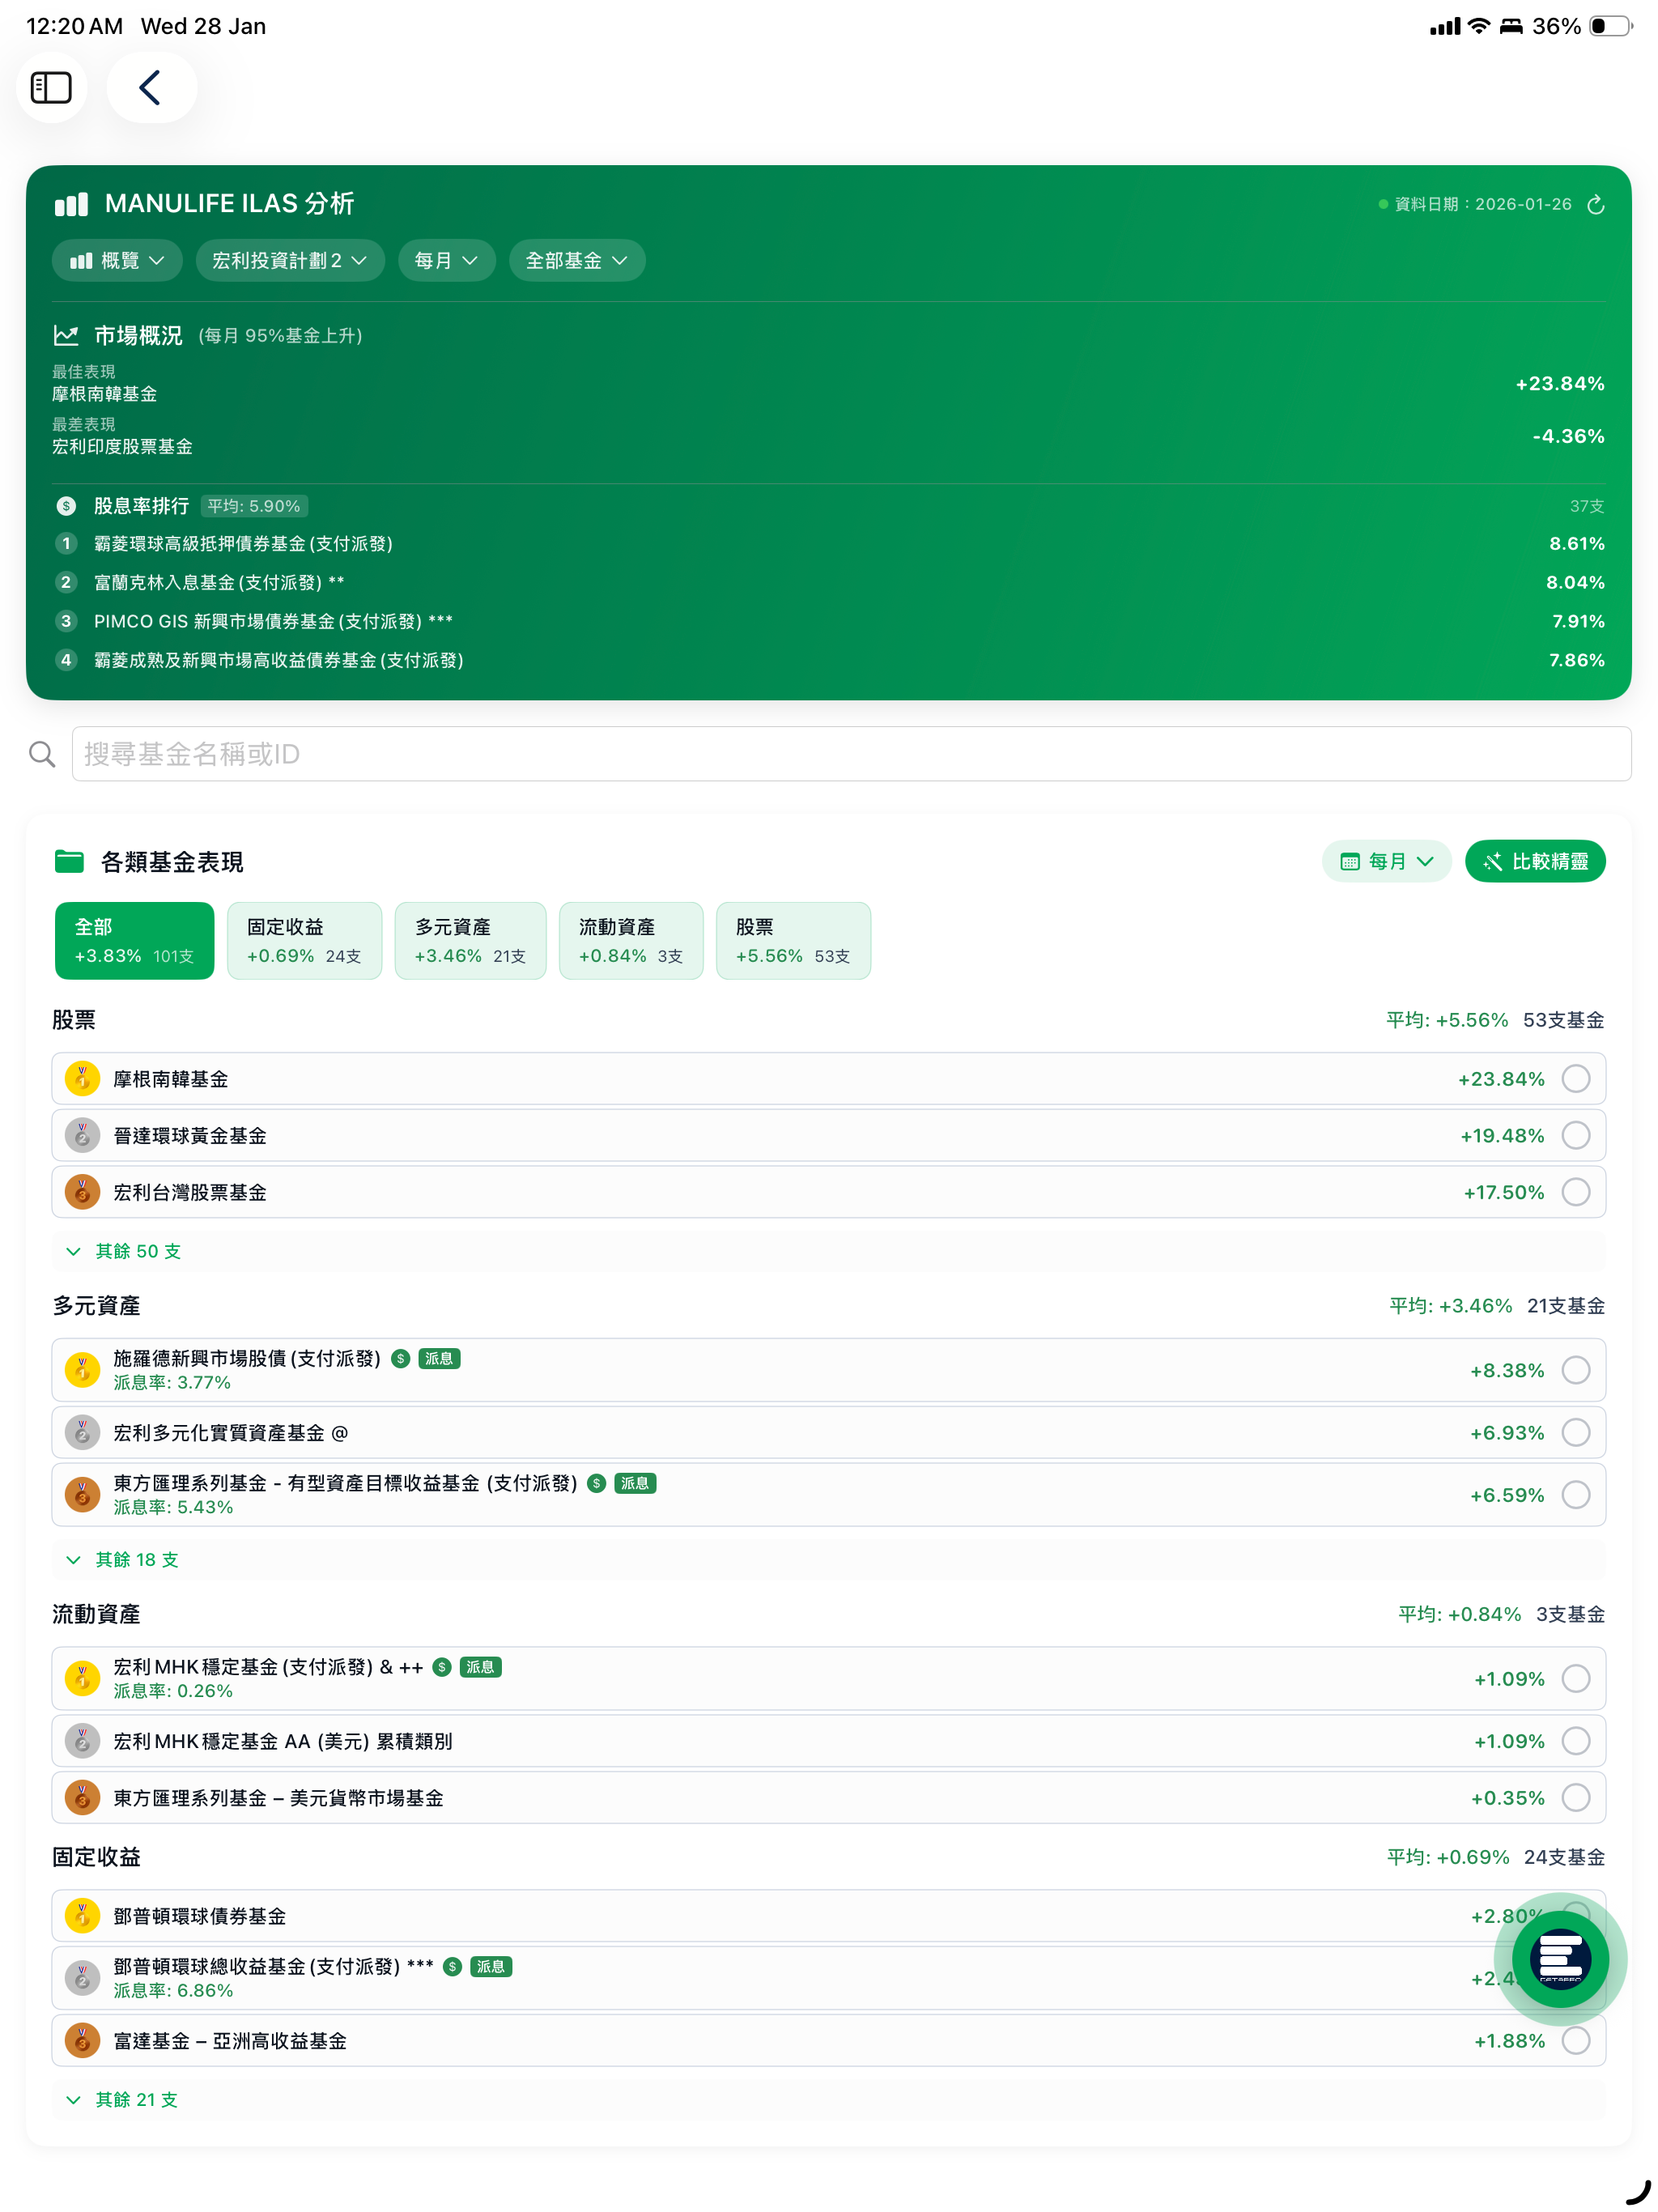
Task: Tap the bar chart icon beside MANULIFE ILAS
Action: [x=71, y=204]
